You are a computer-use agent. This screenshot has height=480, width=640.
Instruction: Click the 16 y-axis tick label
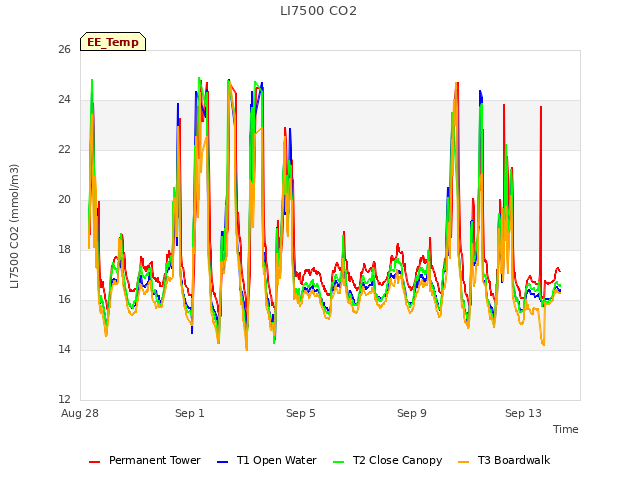point(64,300)
